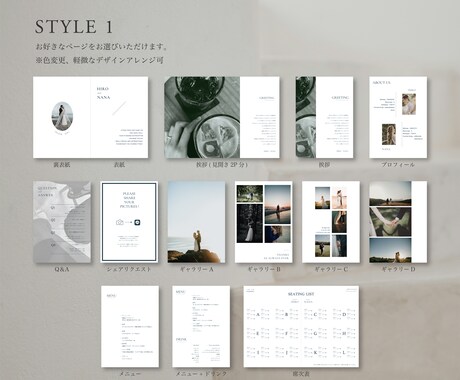Click the "メニュー + ドリンク" caption
This screenshot has height=380, width=460.
201,374
